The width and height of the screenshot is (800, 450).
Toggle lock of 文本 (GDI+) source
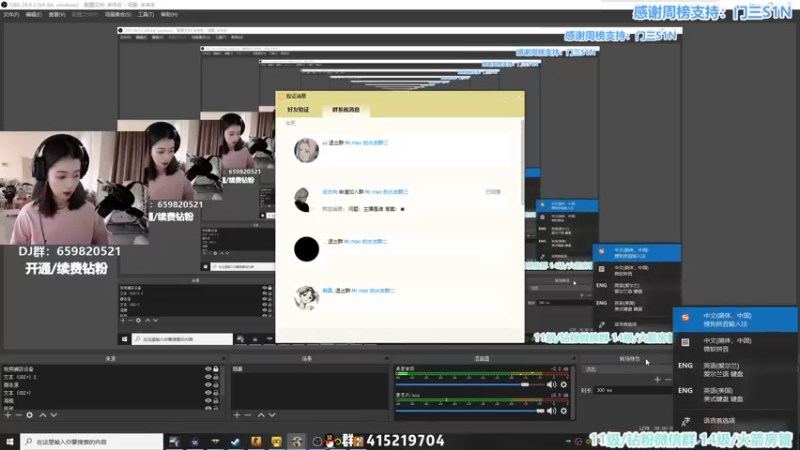[x=216, y=393]
